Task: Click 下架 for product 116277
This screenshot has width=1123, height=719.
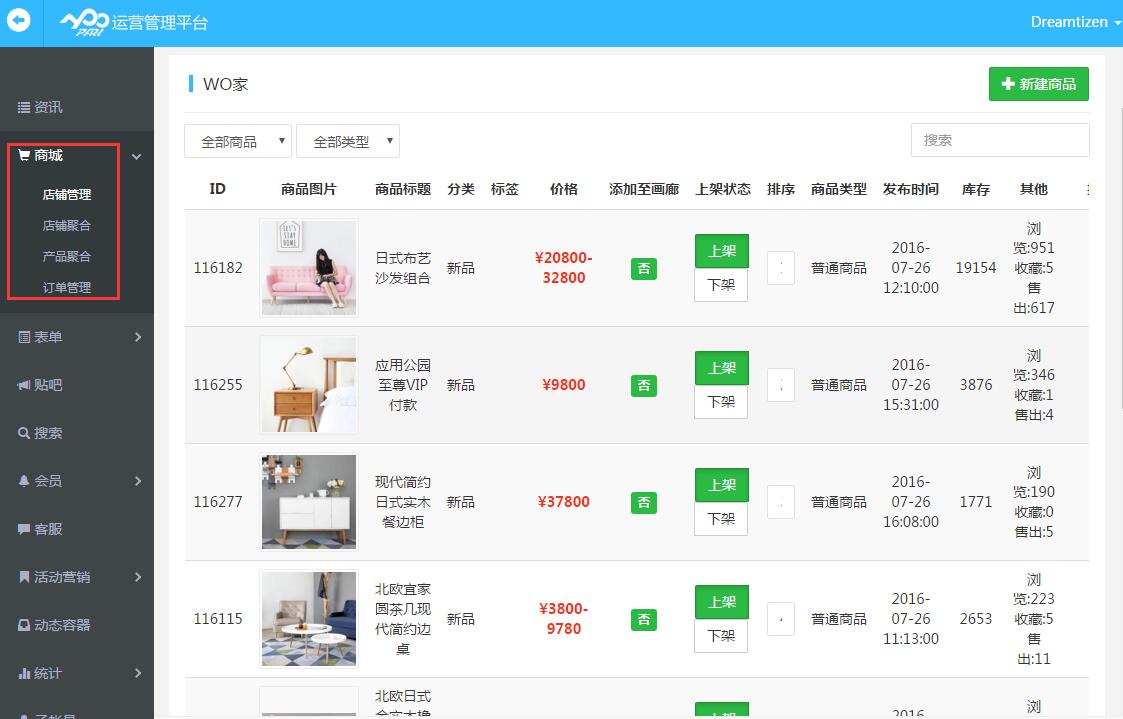Action: coord(721,518)
